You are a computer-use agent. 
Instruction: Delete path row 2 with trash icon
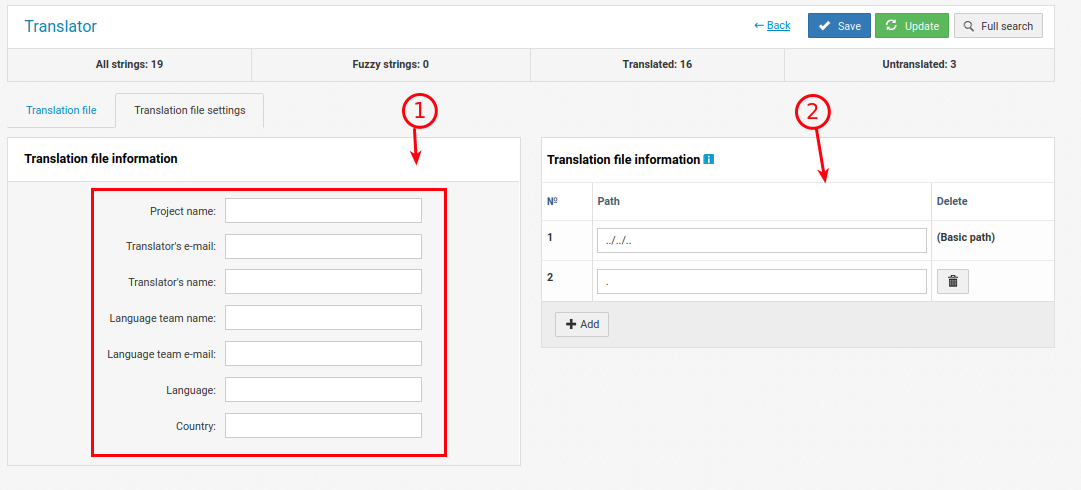coord(953,281)
